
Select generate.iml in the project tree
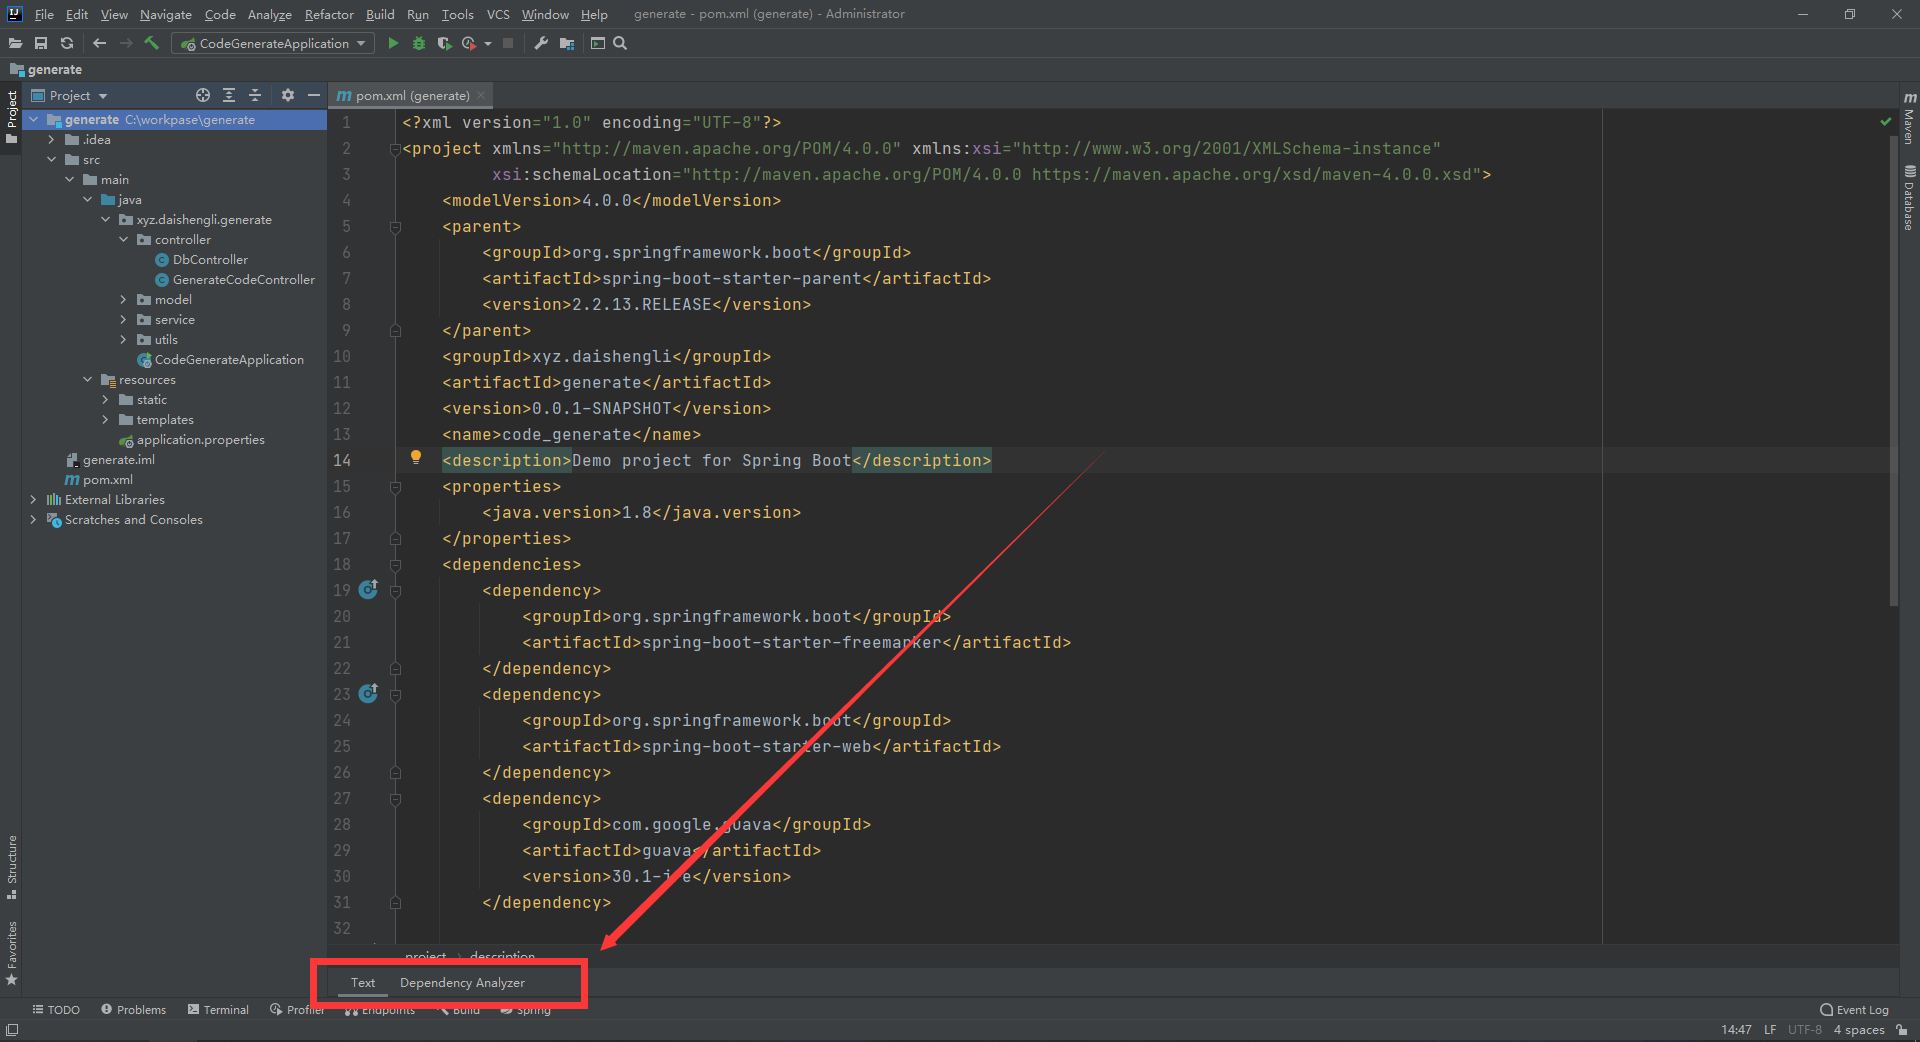(118, 459)
